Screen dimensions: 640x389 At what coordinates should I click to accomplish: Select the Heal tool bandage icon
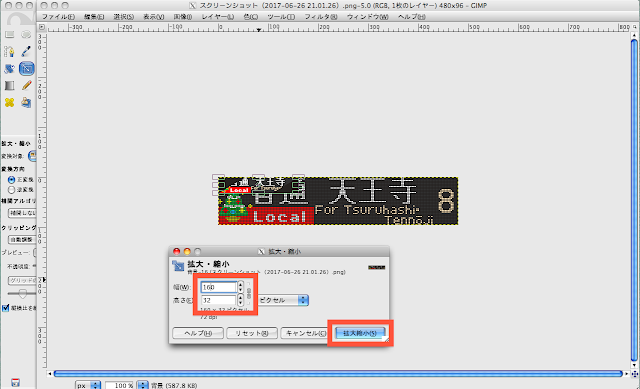9,102
